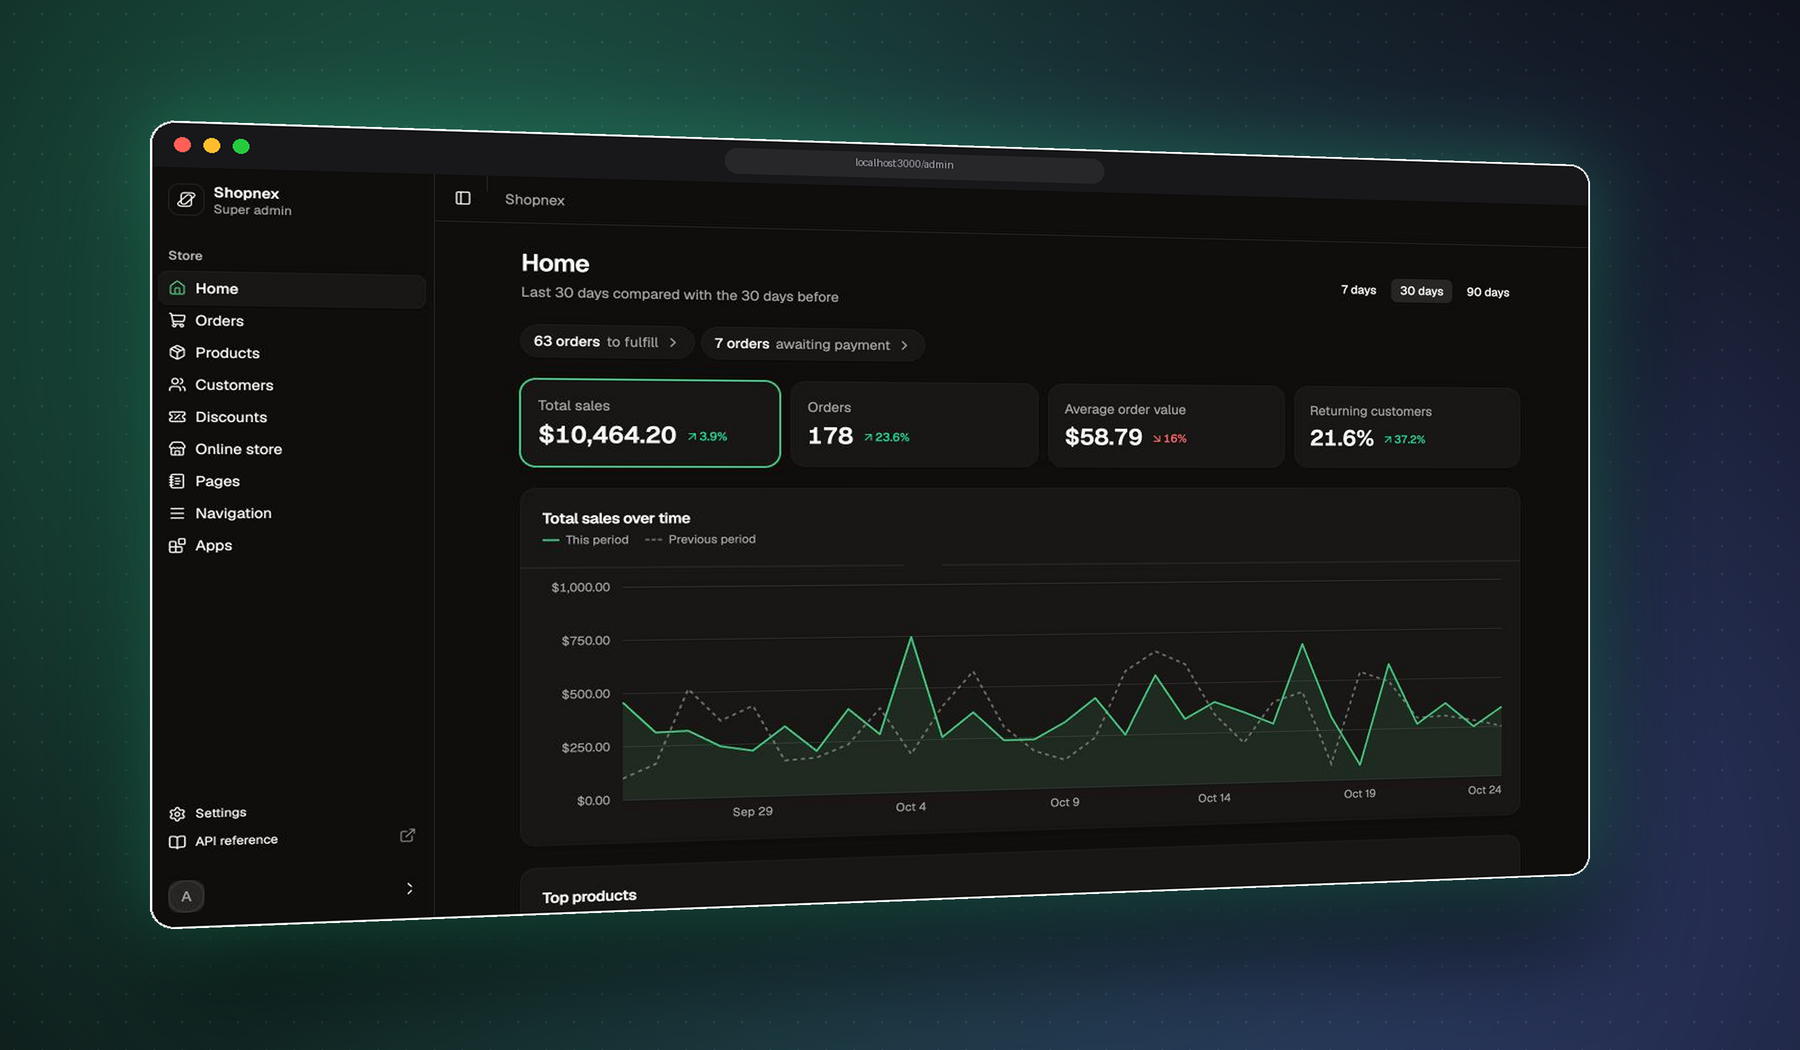This screenshot has width=1800, height=1050.
Task: Click the Shopnex logo icon
Action: point(186,199)
